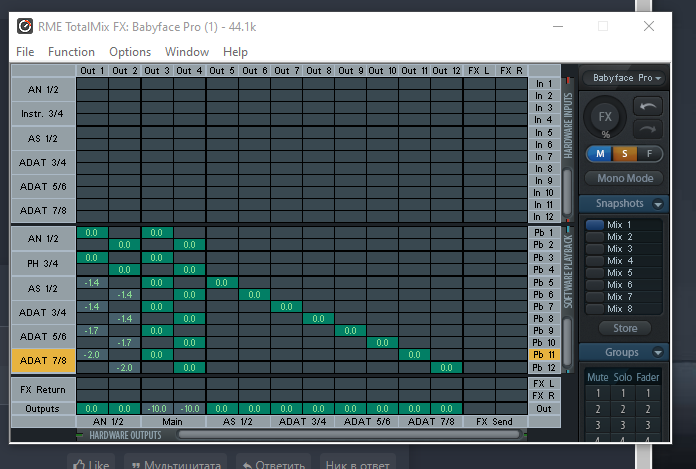The image size is (696, 469).
Task: Click the In 1 row label
Action: pos(544,83)
